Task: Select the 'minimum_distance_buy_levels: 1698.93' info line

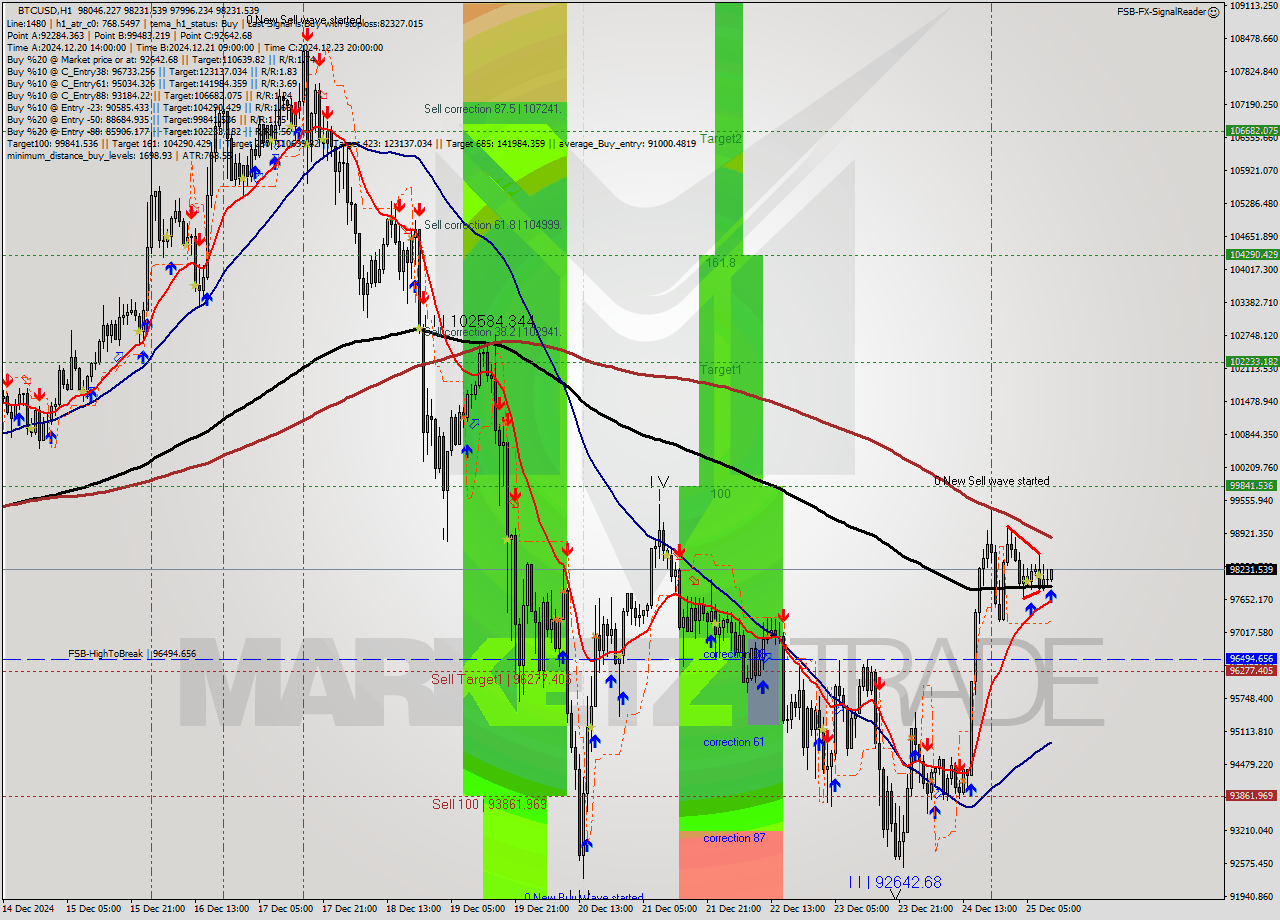Action: click(119, 155)
